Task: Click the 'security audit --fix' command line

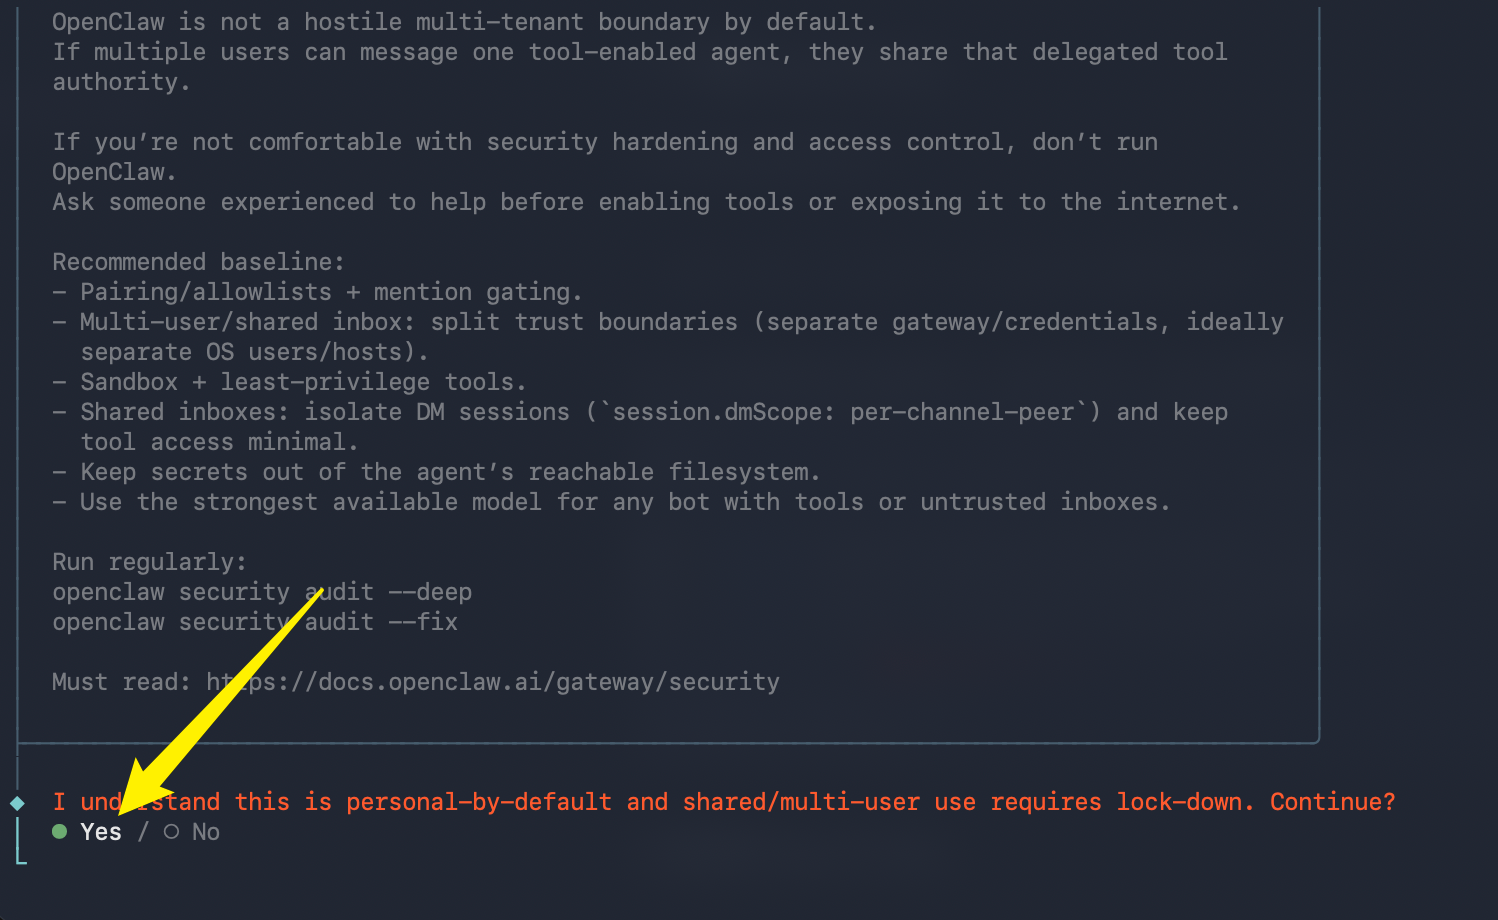Action: pos(255,622)
